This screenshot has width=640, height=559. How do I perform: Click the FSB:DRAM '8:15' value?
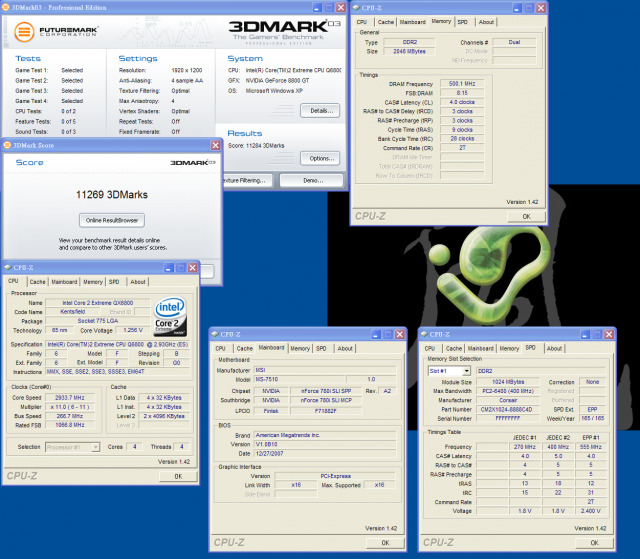coord(462,93)
